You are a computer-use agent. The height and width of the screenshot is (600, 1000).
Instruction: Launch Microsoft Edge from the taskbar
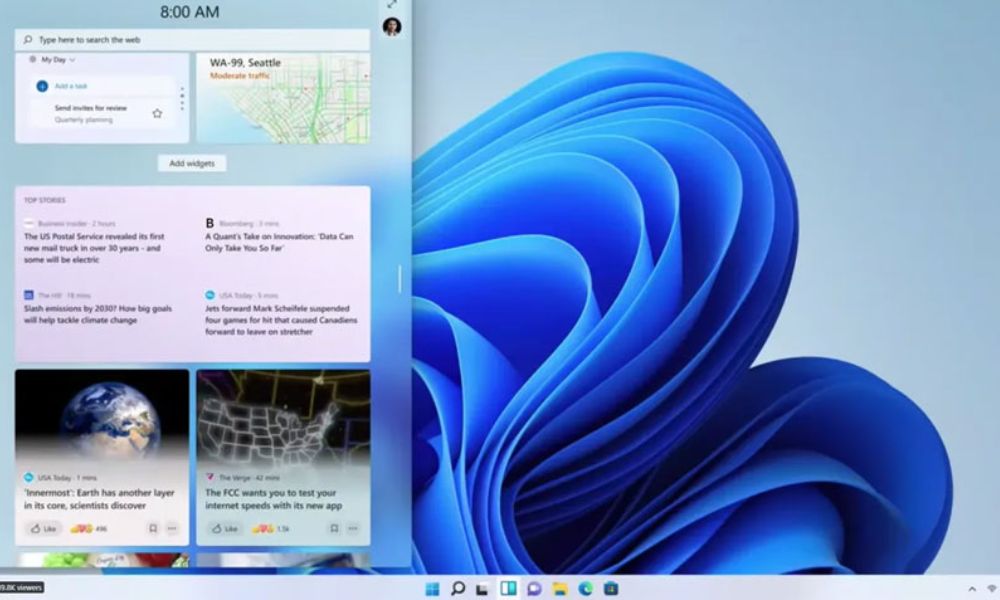click(x=586, y=589)
